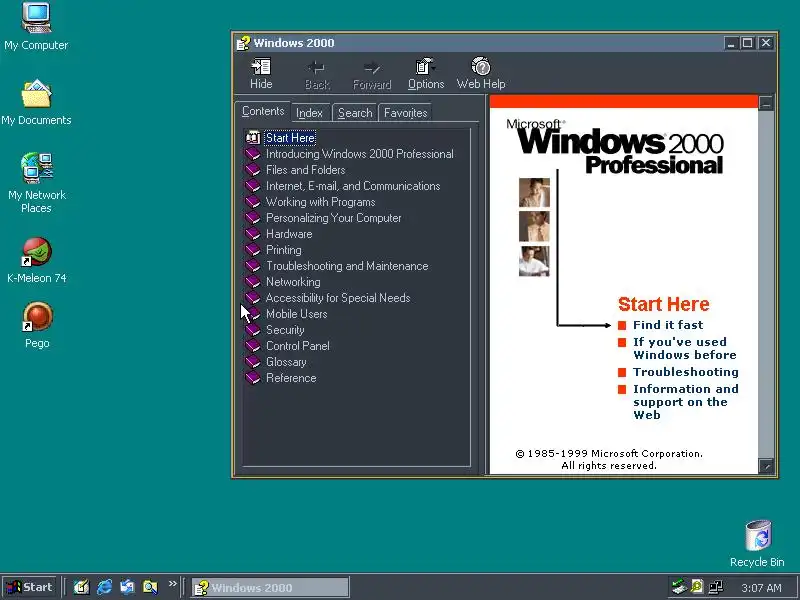Click book icon beside Hardware
The width and height of the screenshot is (800, 600).
click(x=253, y=234)
